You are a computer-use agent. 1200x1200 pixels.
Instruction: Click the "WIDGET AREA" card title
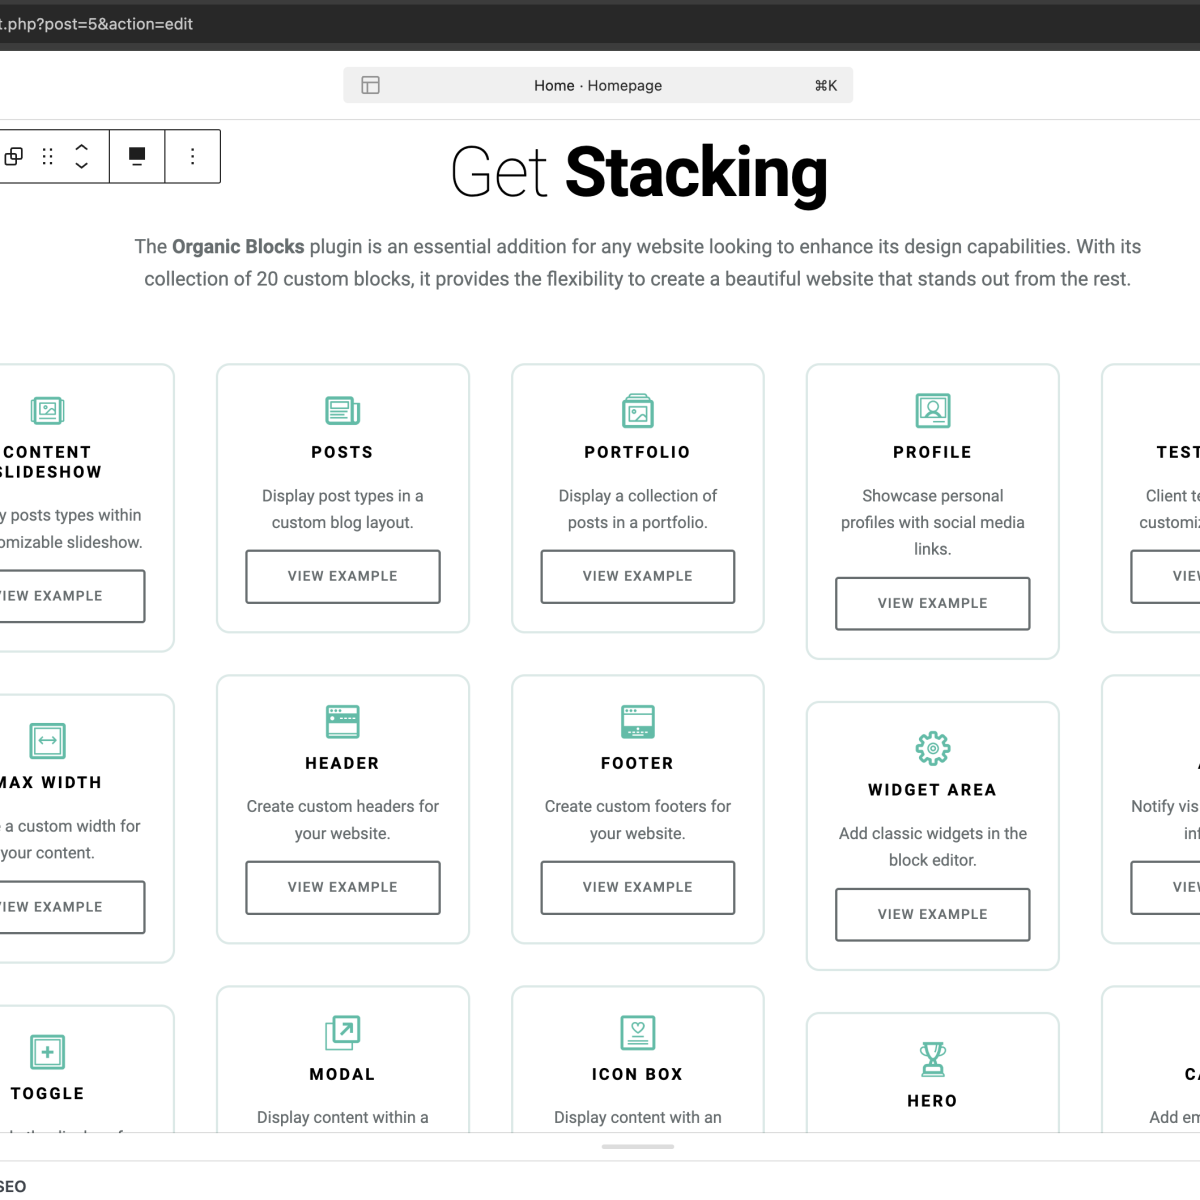click(x=933, y=790)
